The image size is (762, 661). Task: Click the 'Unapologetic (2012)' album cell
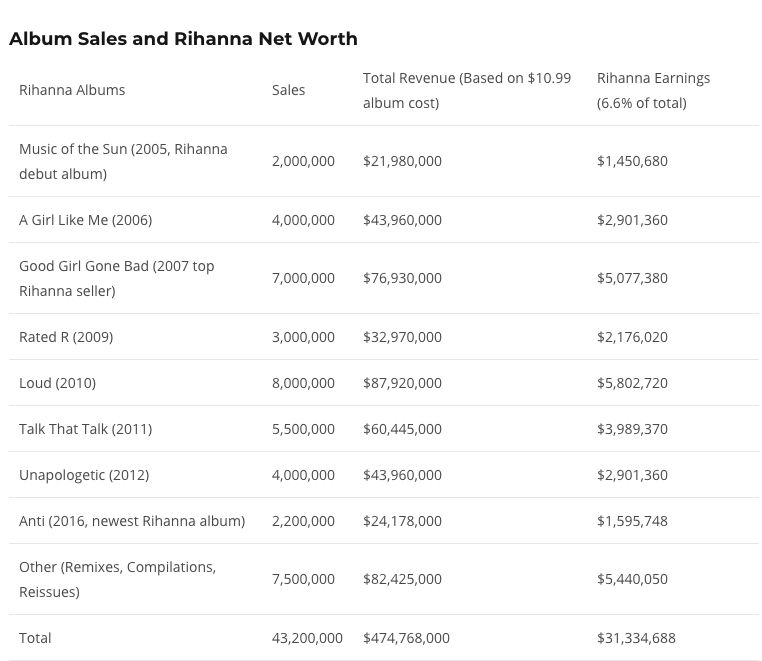(x=84, y=475)
